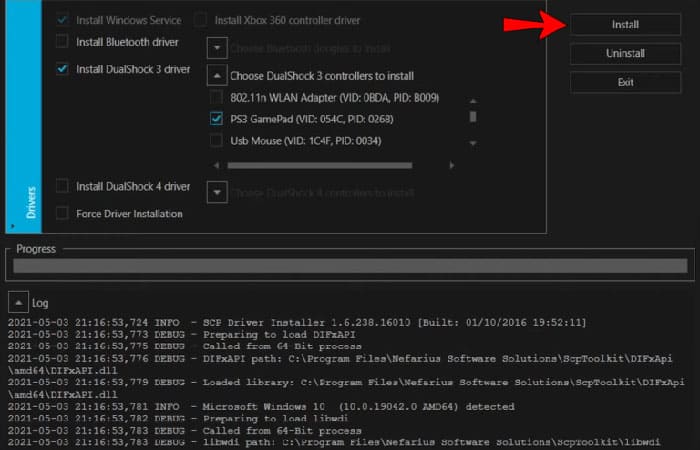Screen dimensions: 700x450
Task: Click the device list vertical scrollbar thumb
Action: coord(473,117)
